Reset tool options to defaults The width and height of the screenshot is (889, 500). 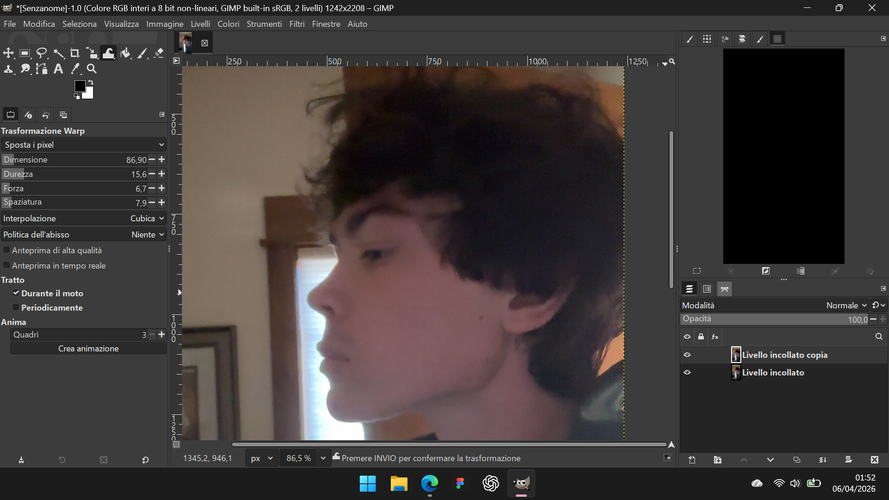click(x=145, y=460)
